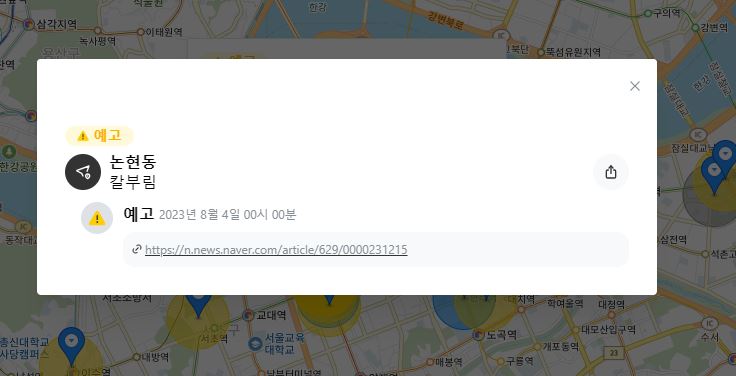Click 대모산입구역 label on map
The image size is (736, 376).
click(608, 329)
